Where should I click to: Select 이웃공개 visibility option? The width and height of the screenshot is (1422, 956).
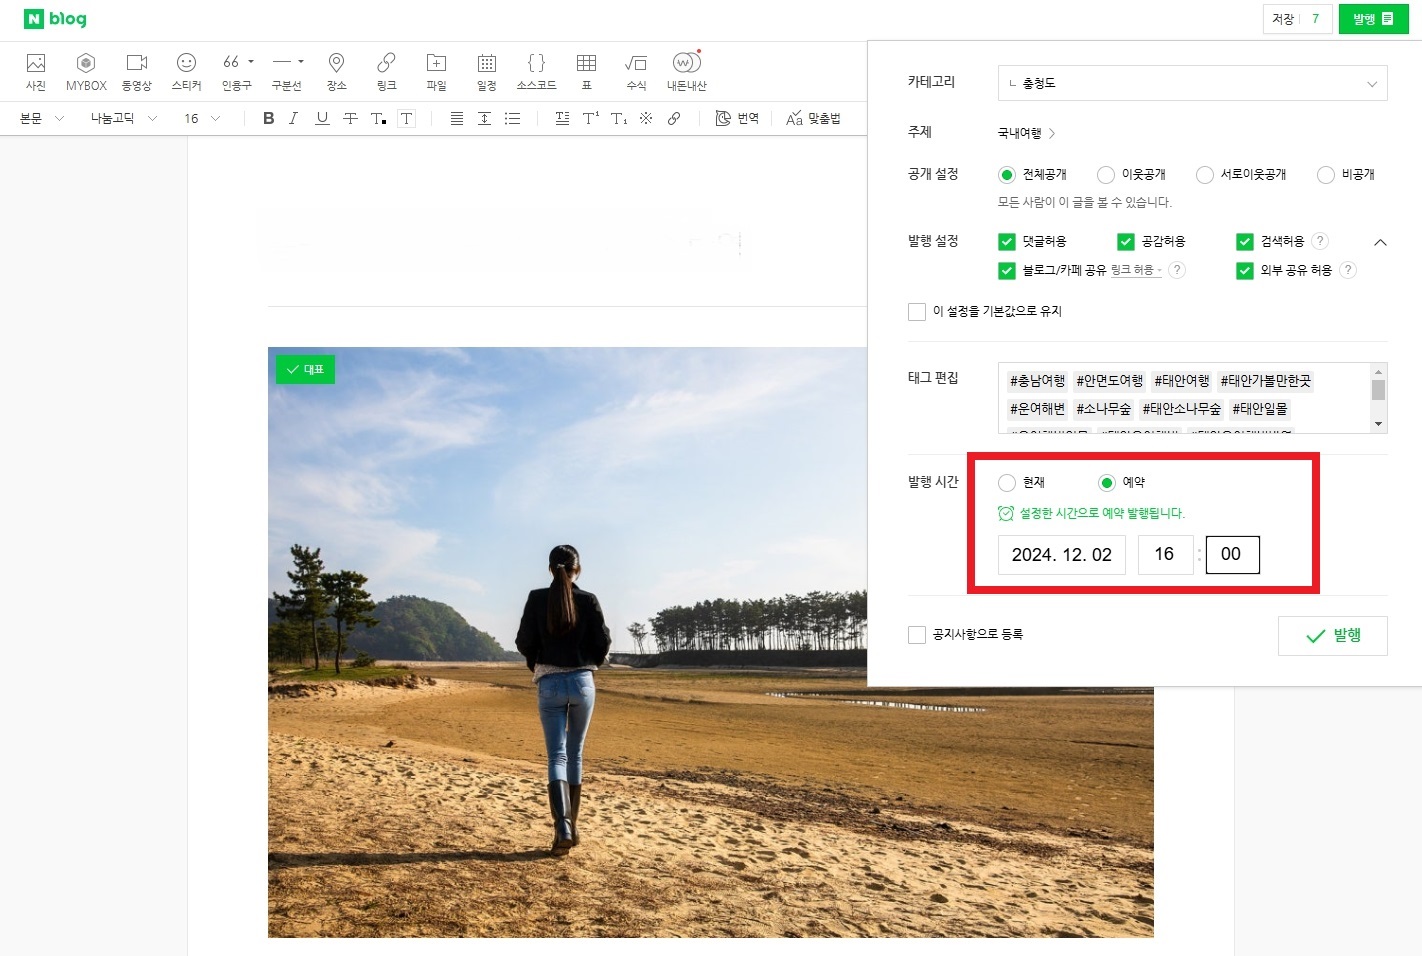(x=1106, y=175)
